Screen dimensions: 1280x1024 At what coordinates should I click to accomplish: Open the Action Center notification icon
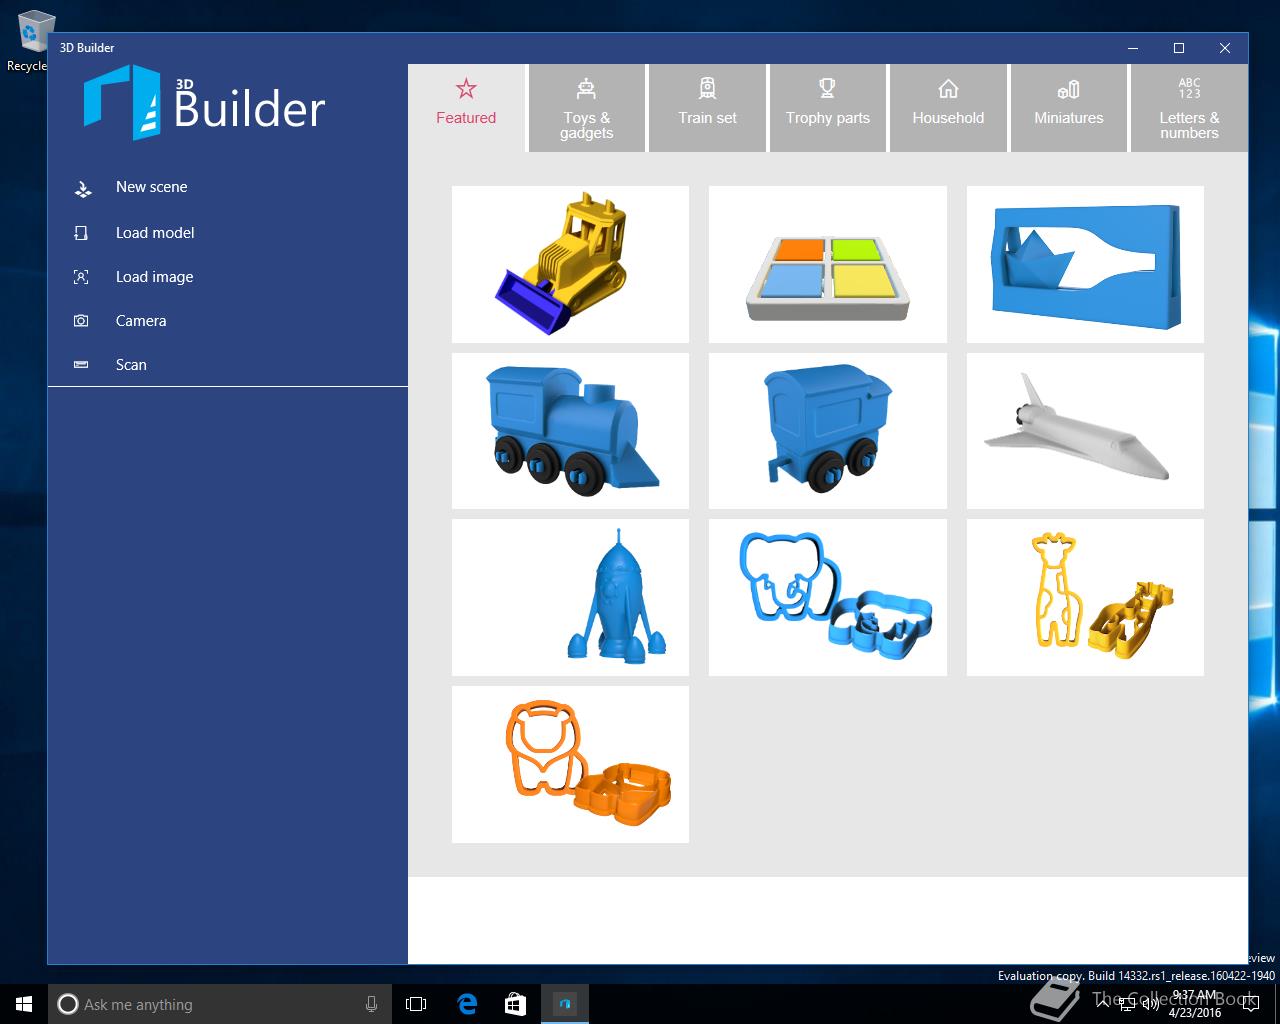click(x=1250, y=1004)
